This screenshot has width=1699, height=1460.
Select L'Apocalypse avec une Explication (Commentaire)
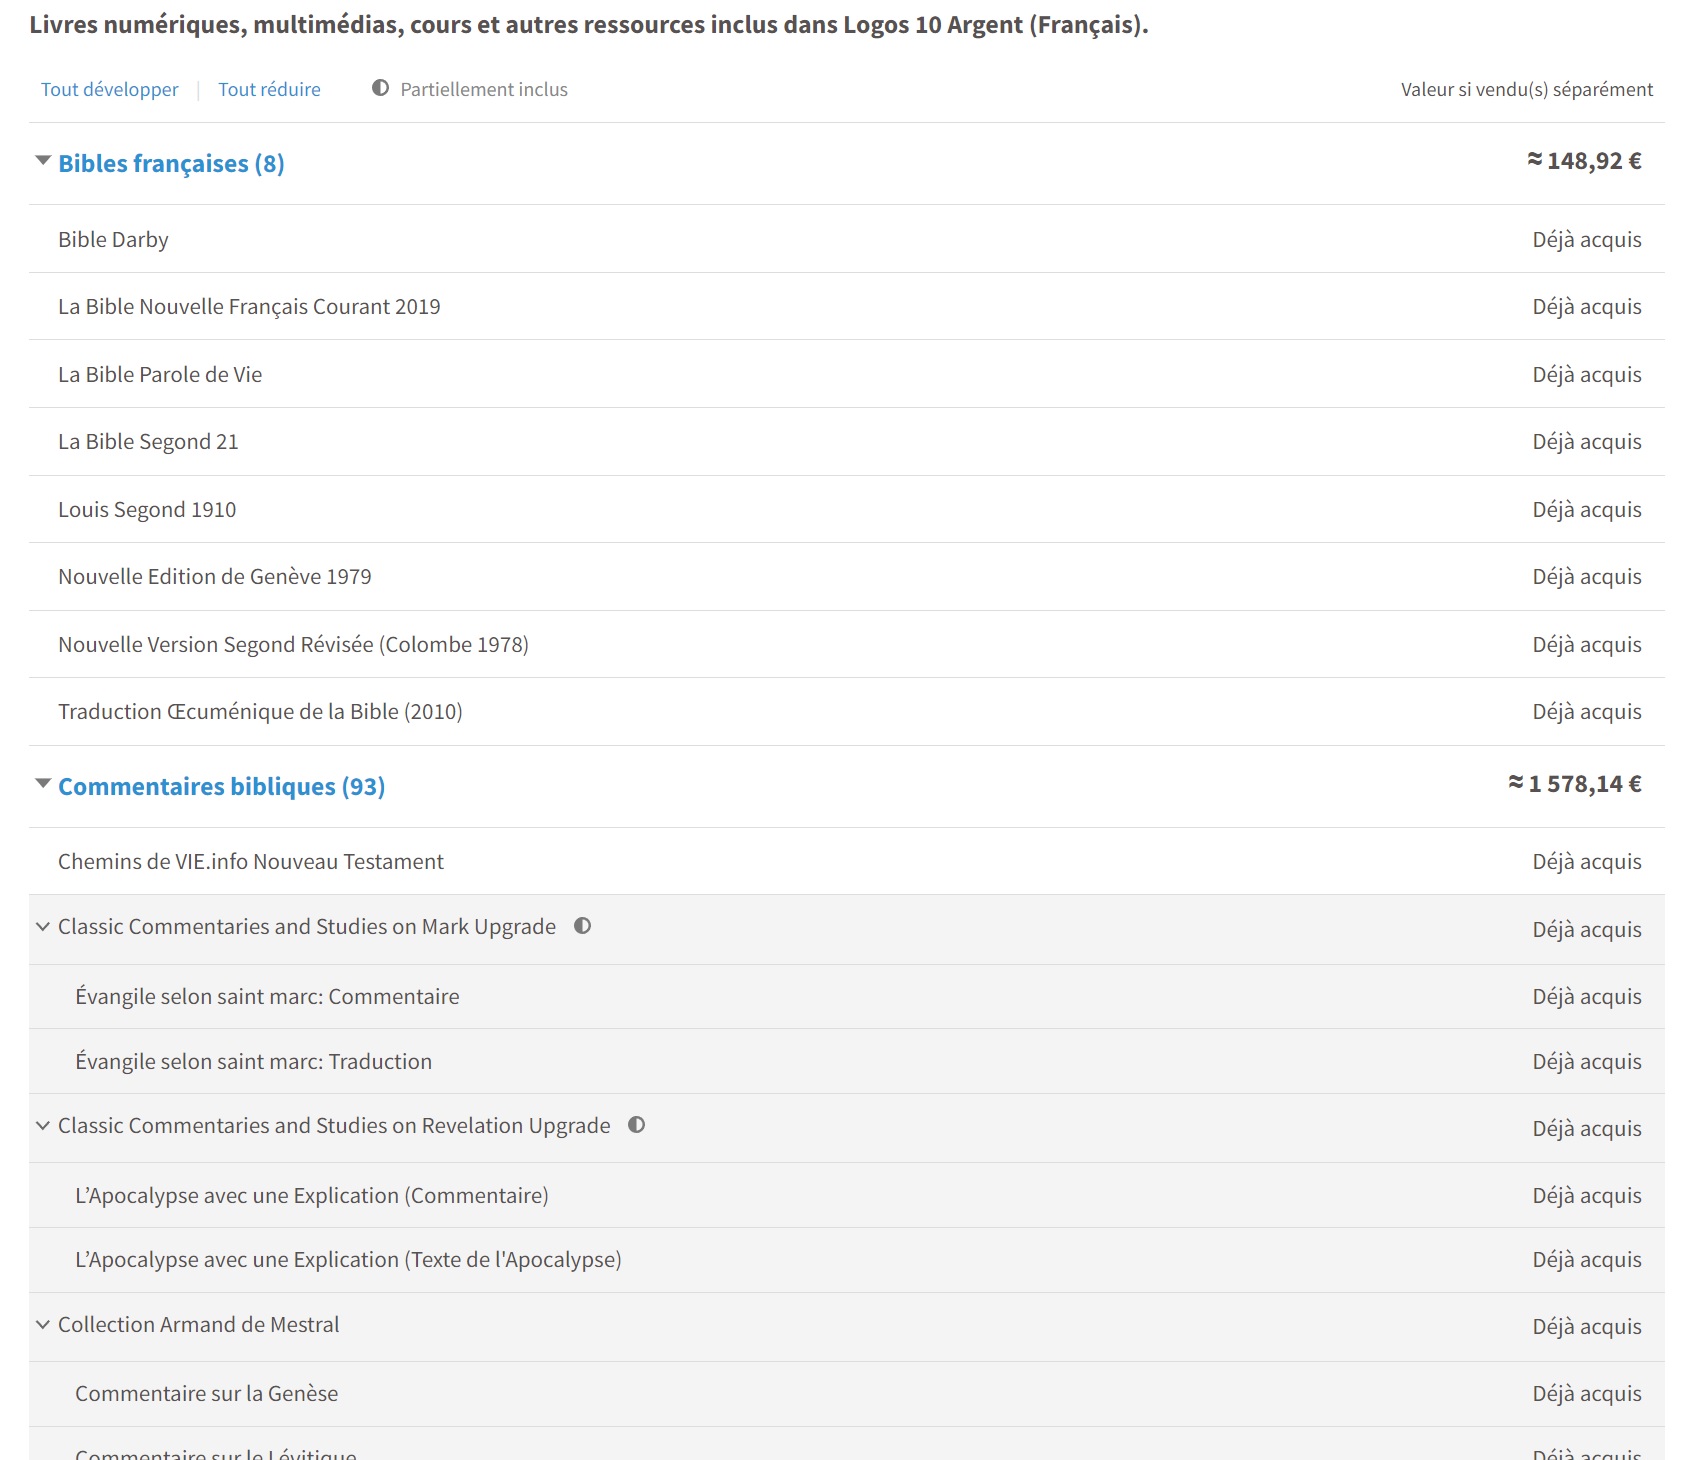click(312, 1196)
